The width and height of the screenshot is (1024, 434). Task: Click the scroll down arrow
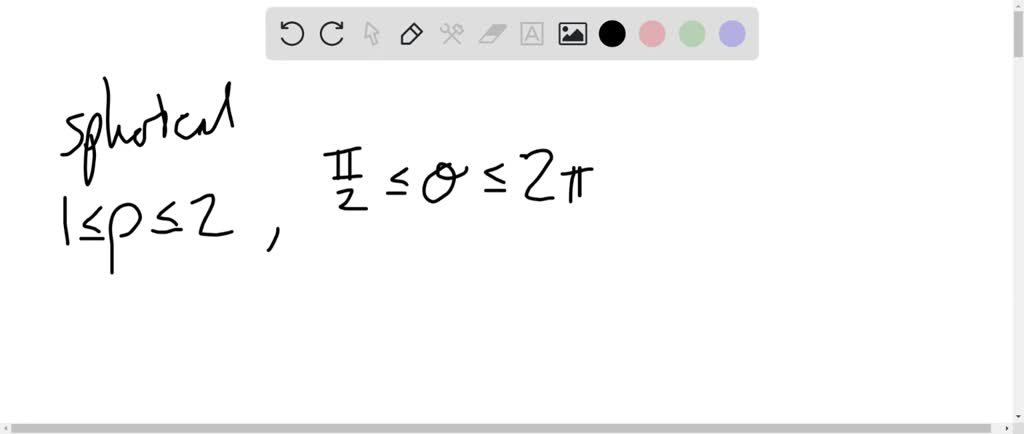pyautogui.click(x=1018, y=416)
